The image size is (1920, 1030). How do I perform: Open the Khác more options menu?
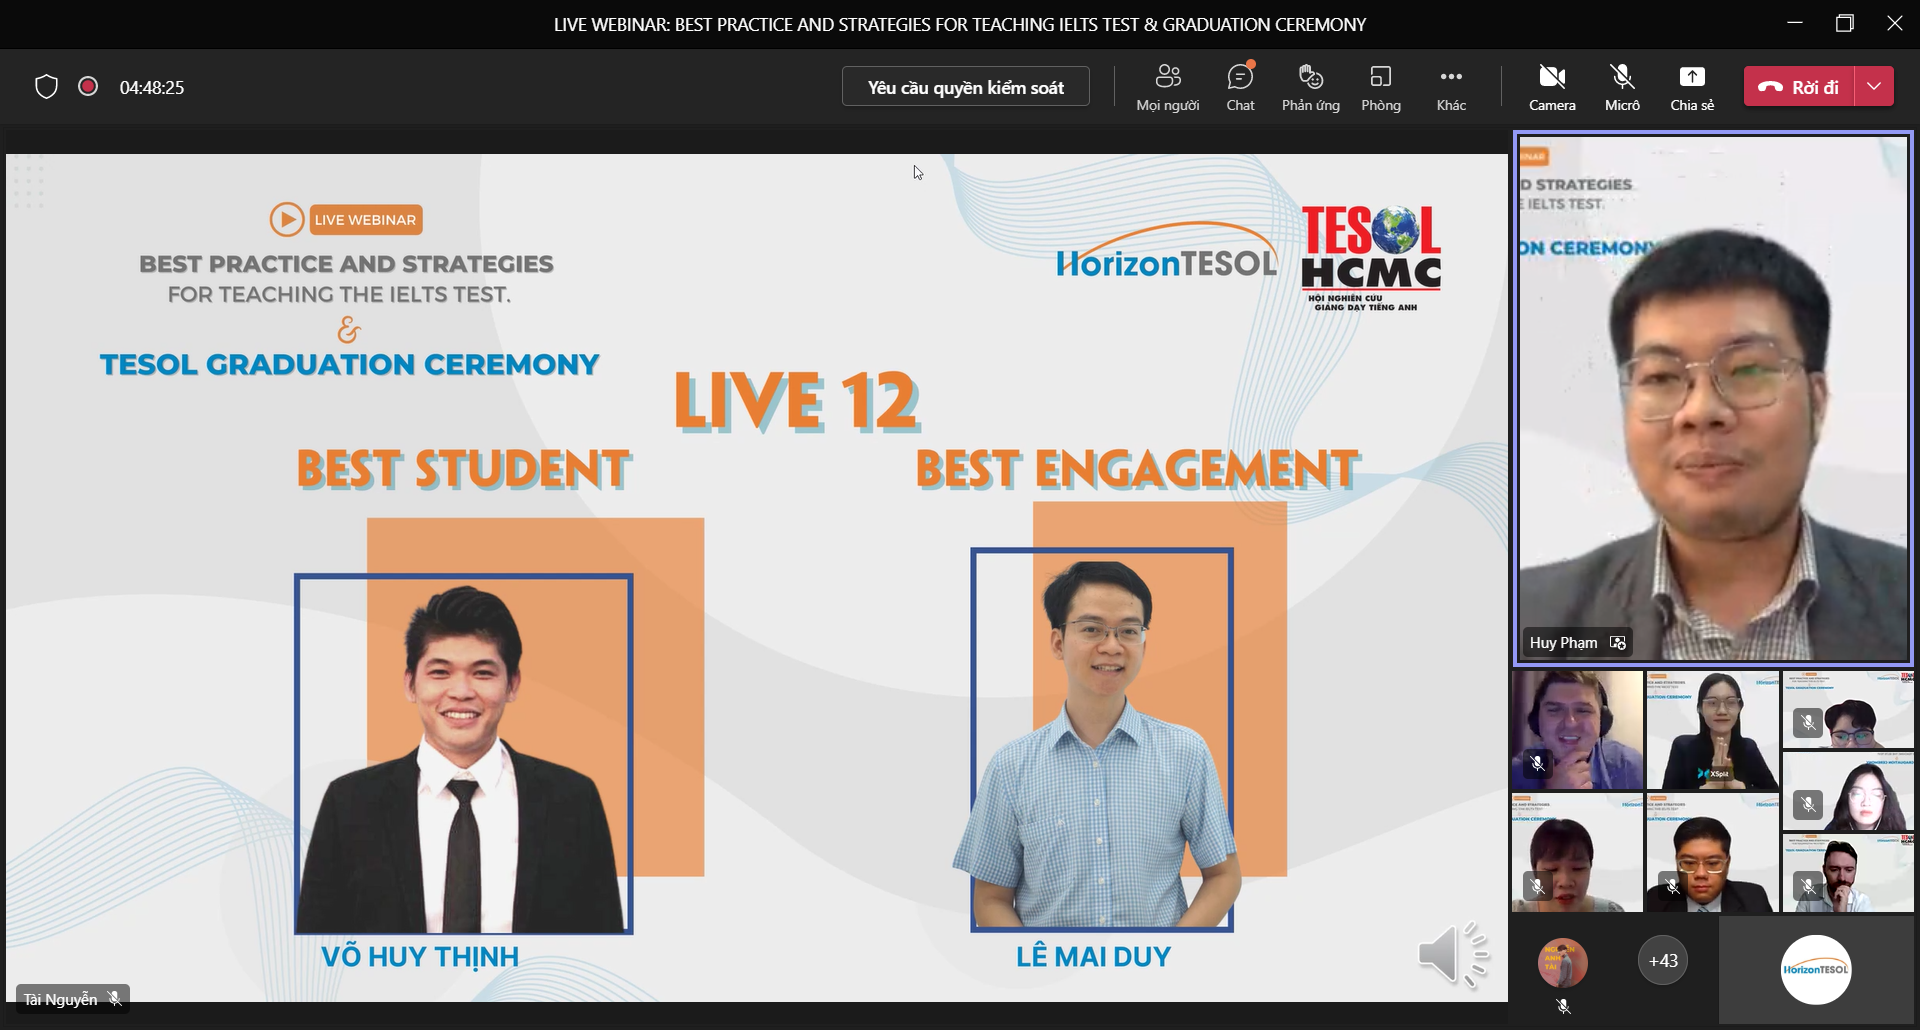point(1451,88)
